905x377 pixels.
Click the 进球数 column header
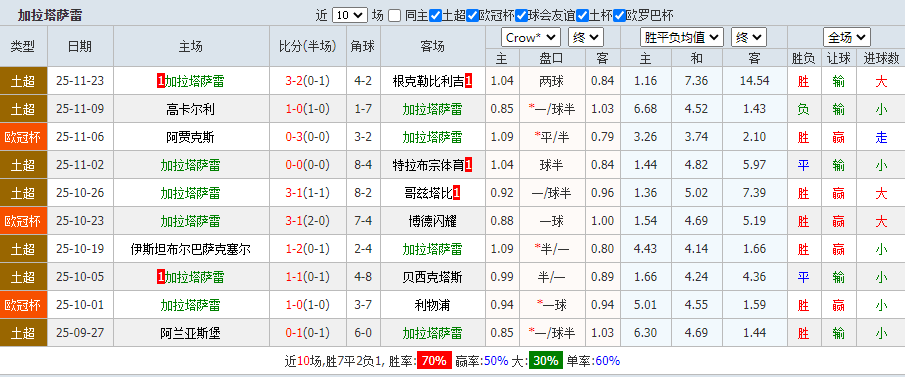(881, 58)
